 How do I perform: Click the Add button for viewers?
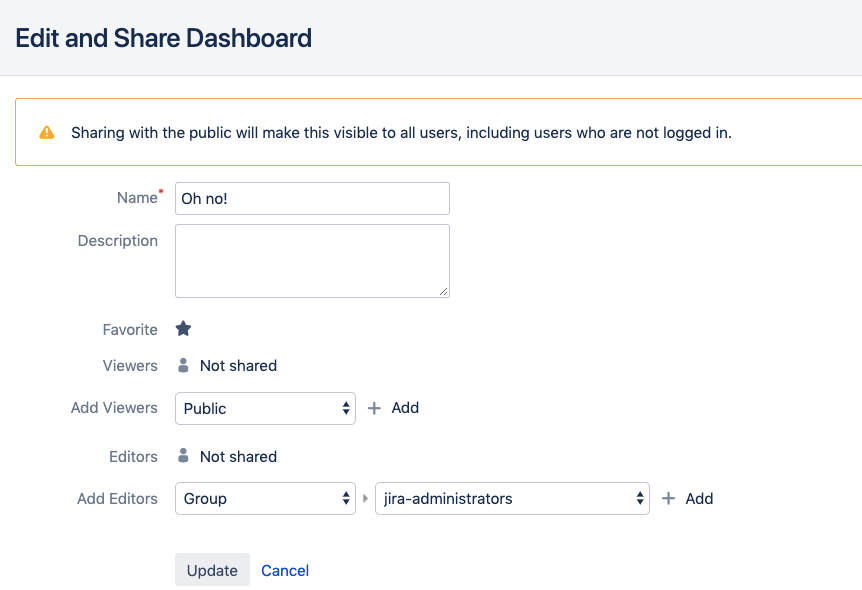point(393,408)
